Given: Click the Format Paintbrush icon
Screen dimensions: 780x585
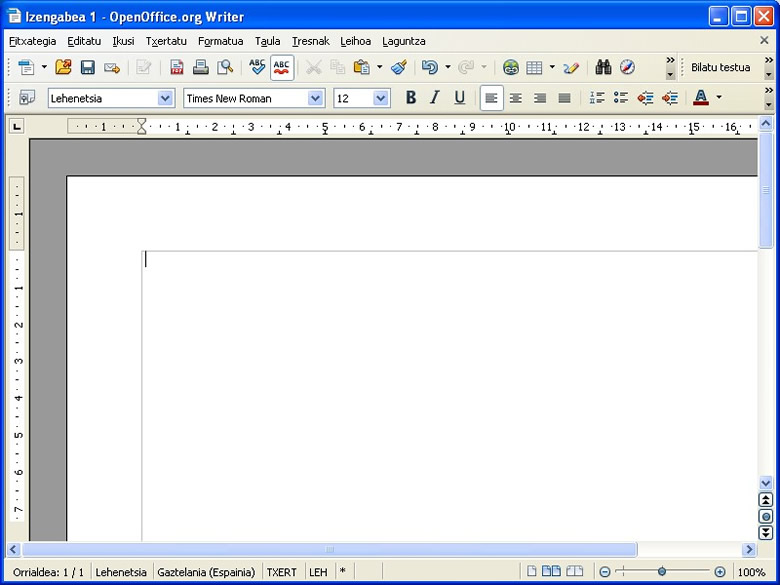Looking at the screenshot, I should (x=398, y=67).
